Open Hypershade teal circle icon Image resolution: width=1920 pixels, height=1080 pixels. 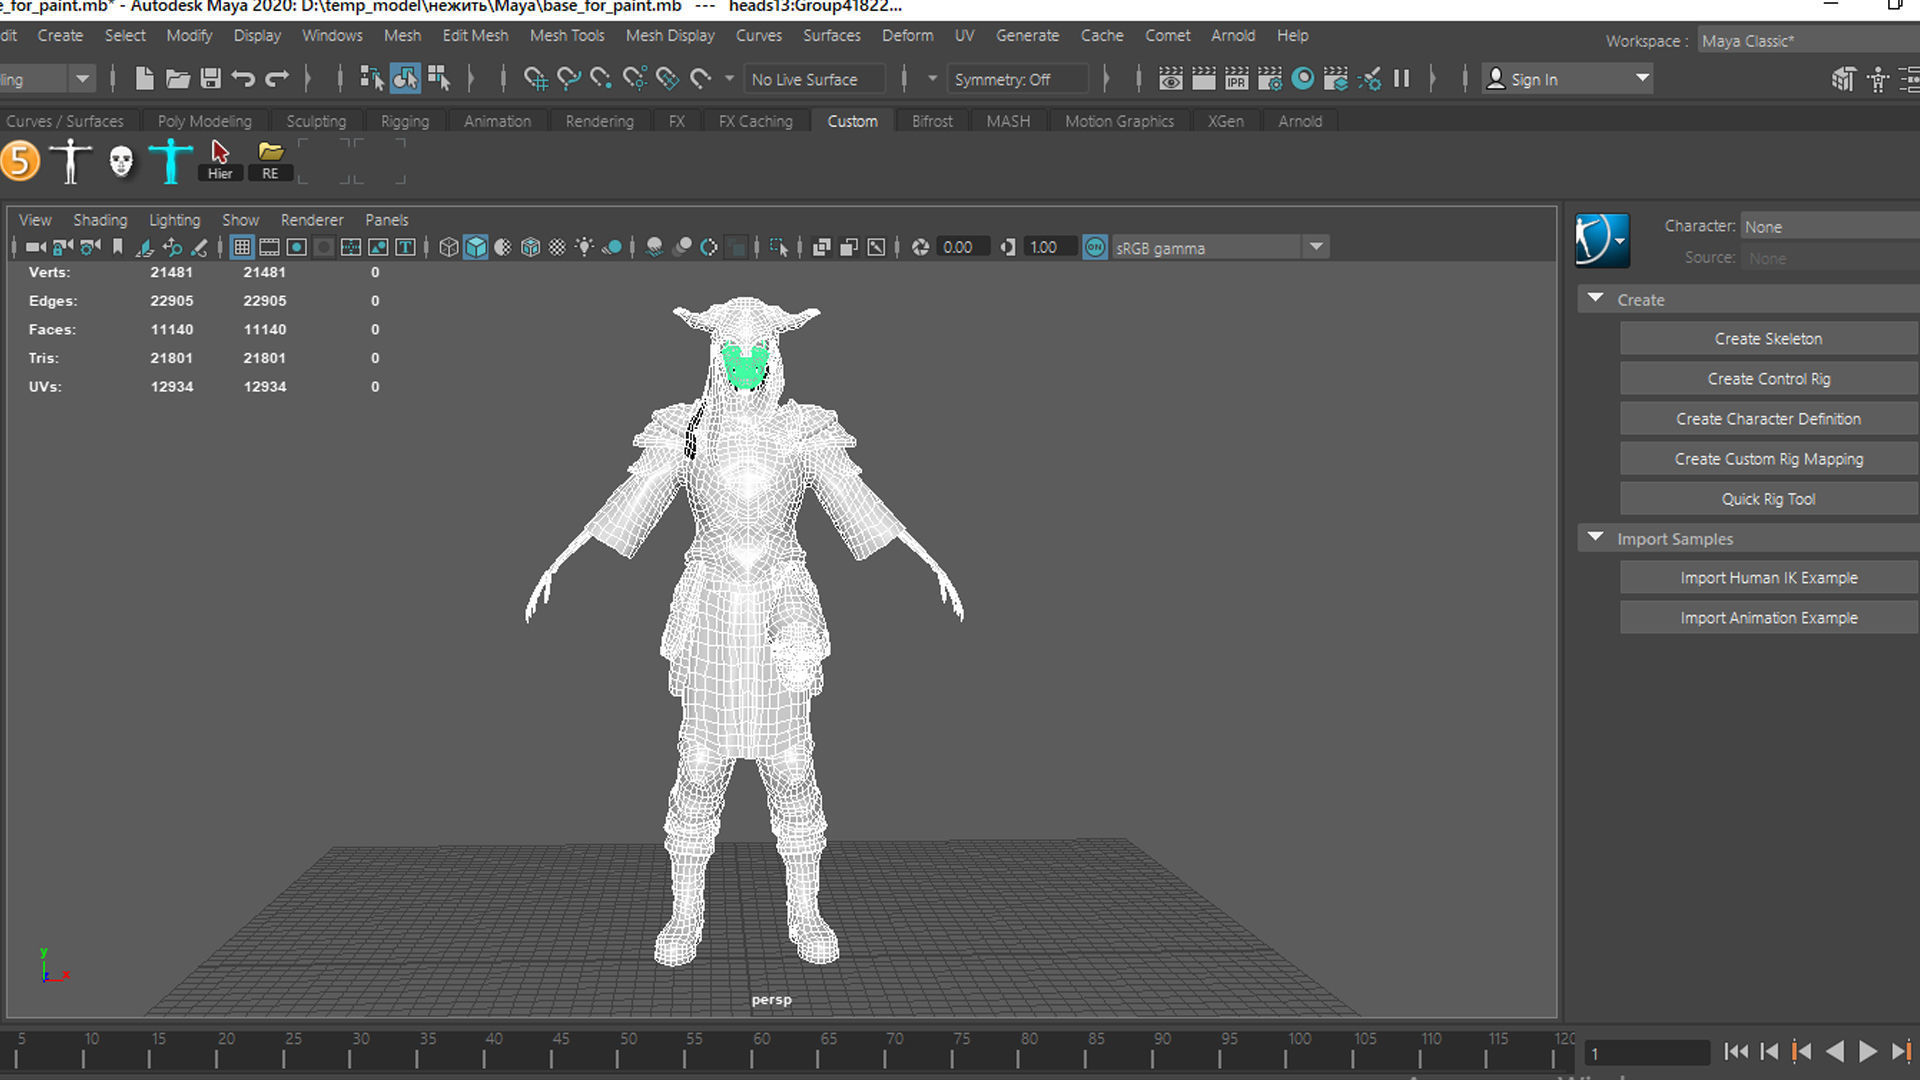coord(1303,79)
